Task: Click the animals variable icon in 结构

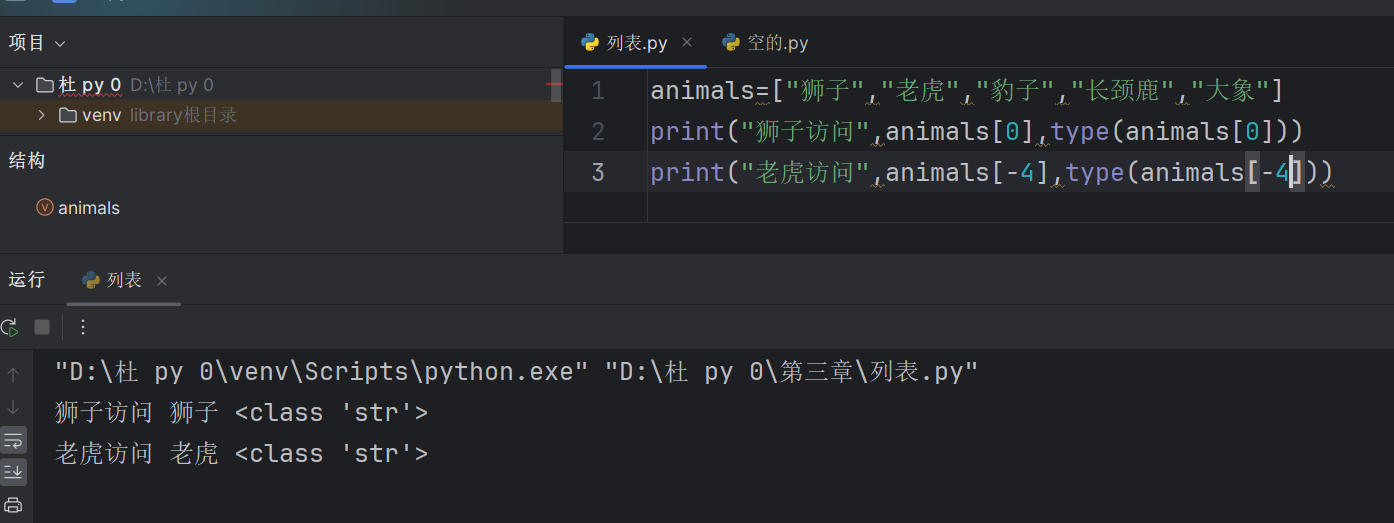Action: click(x=44, y=208)
